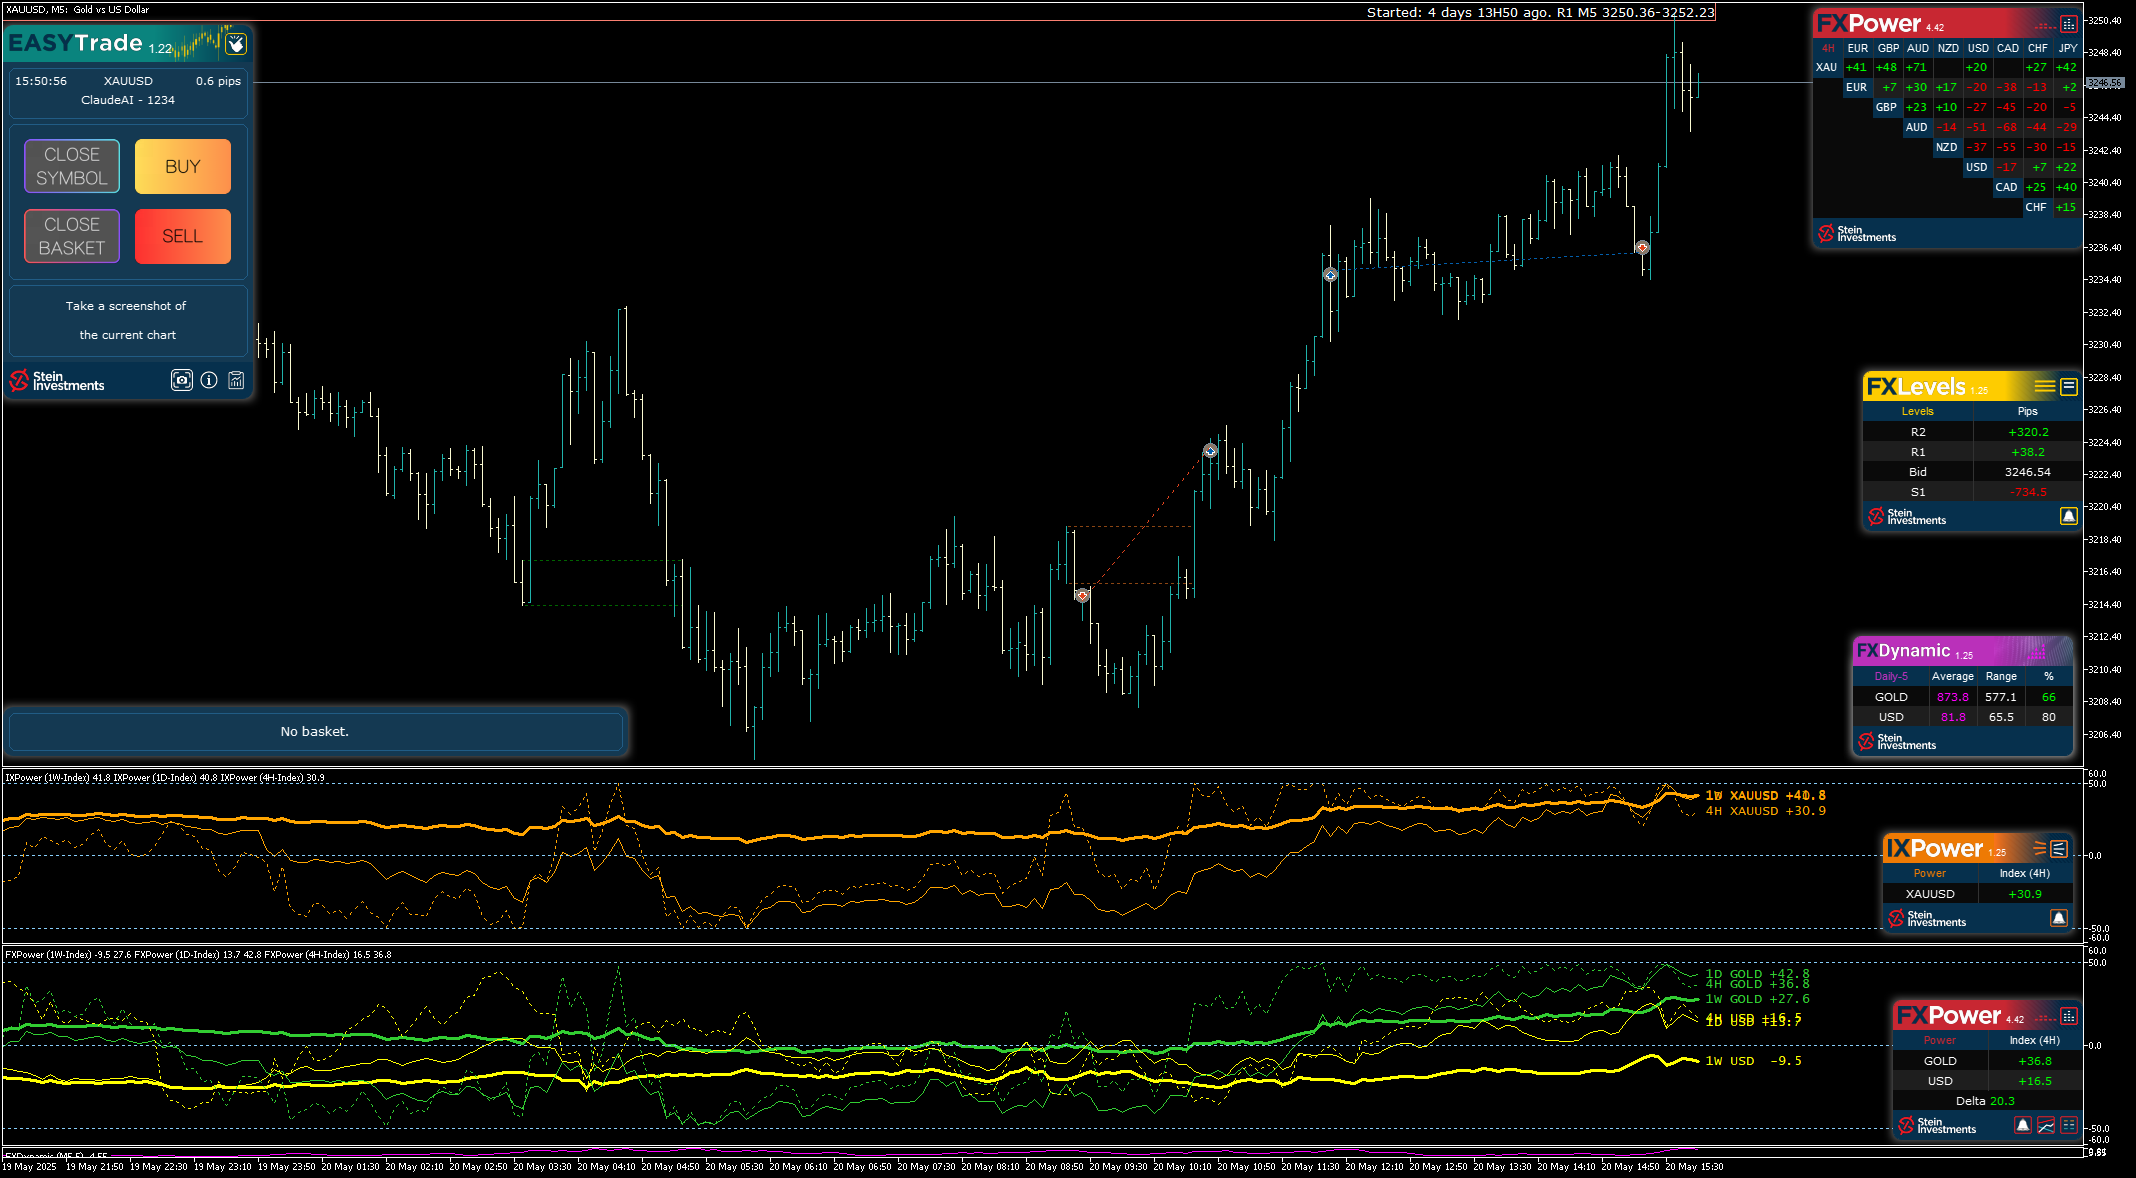2136x1178 pixels.
Task: Collapse the FXLevels panel
Action: [x=2069, y=387]
